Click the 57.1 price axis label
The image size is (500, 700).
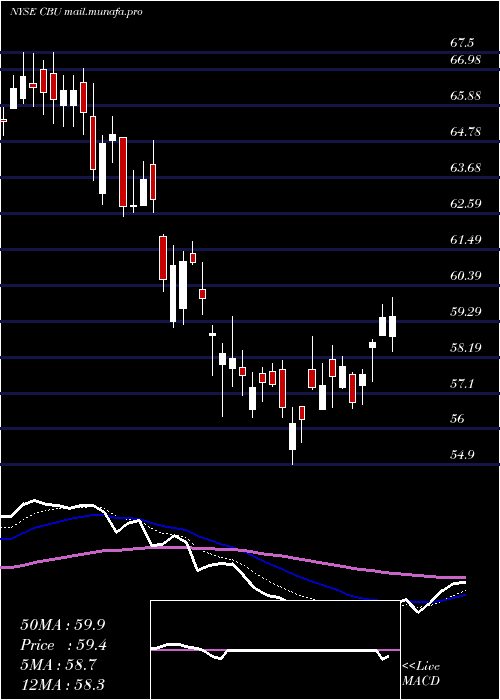tap(462, 383)
